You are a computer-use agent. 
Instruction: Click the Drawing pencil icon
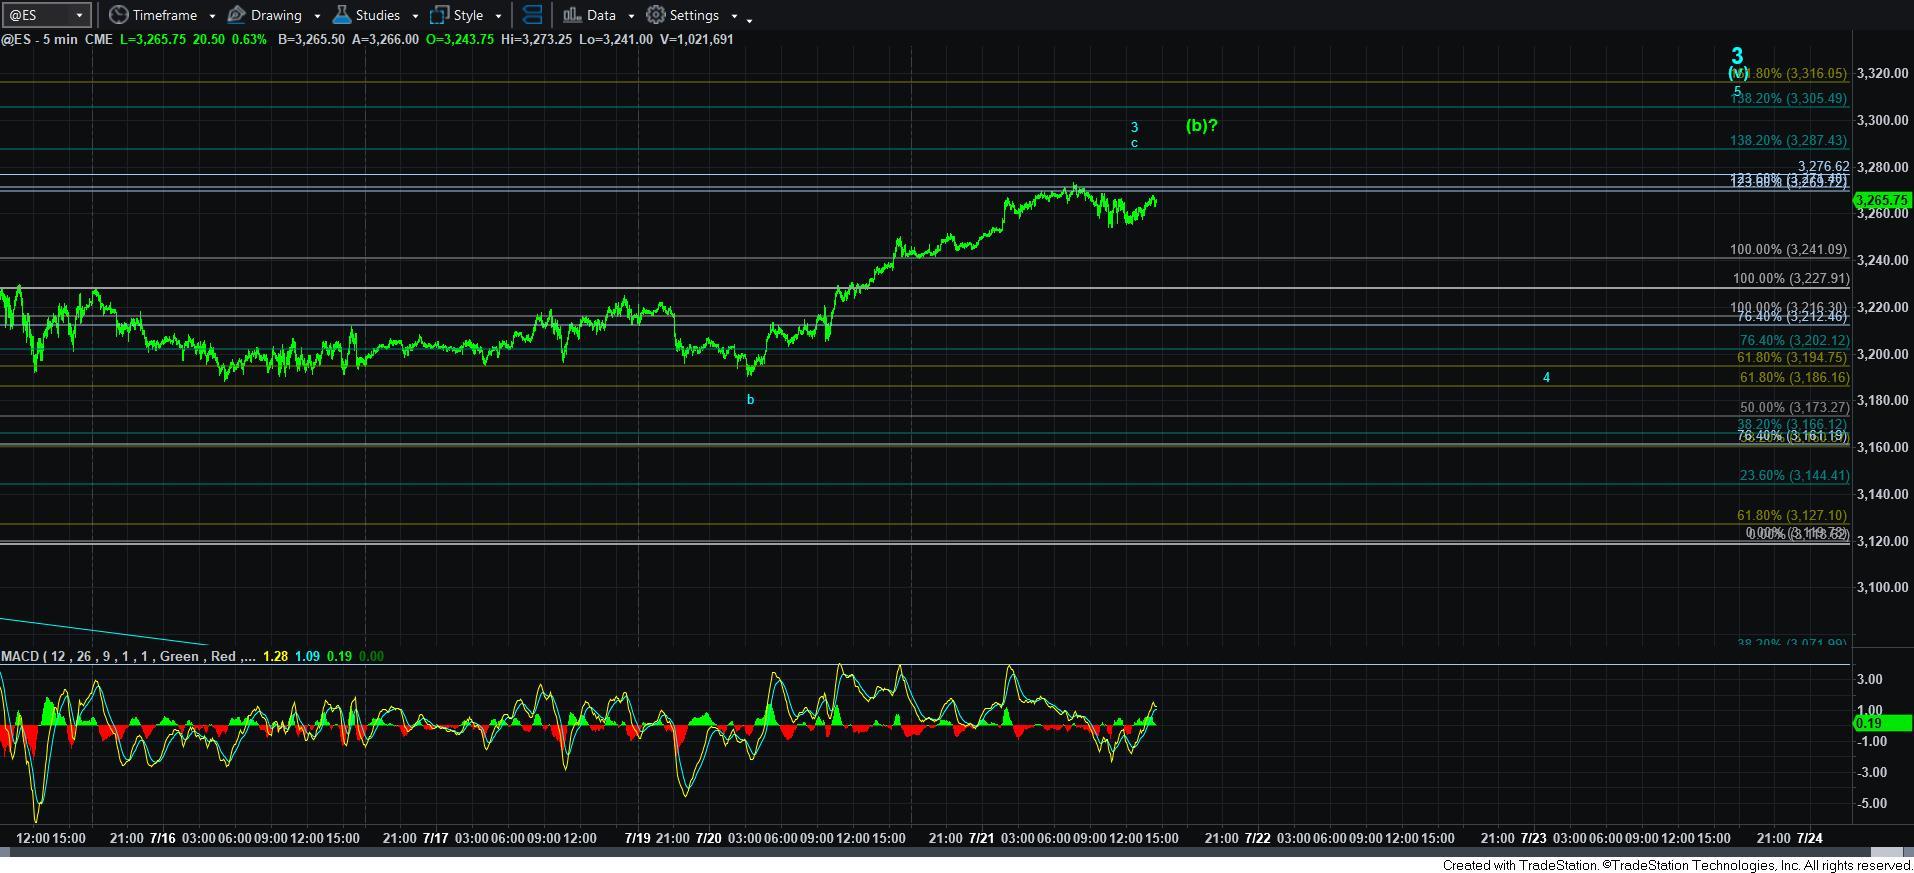(x=237, y=15)
